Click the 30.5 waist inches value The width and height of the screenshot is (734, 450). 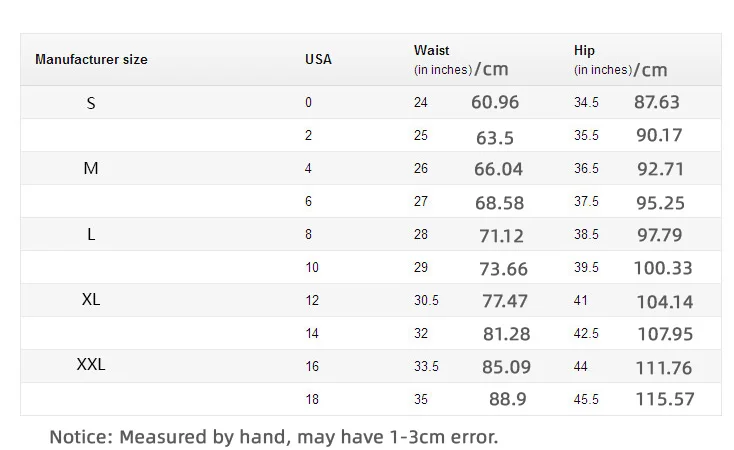click(426, 300)
